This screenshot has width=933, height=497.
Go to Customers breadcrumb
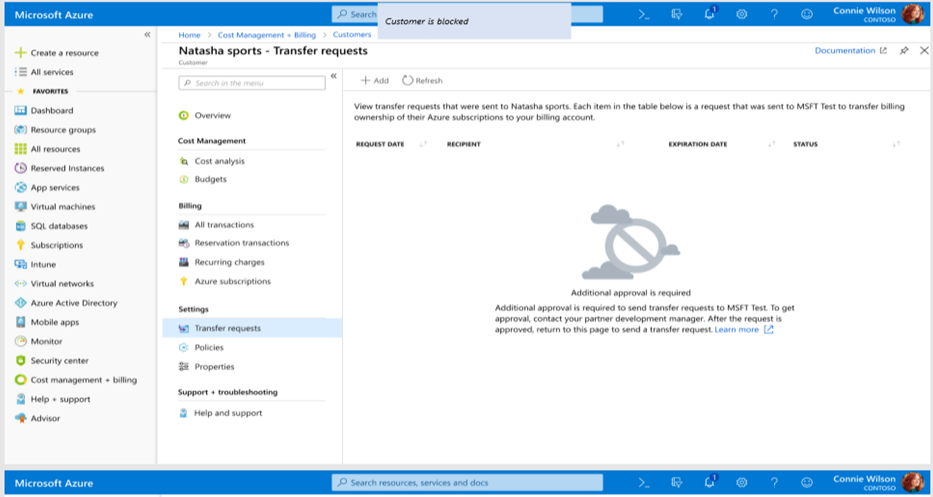(x=352, y=35)
